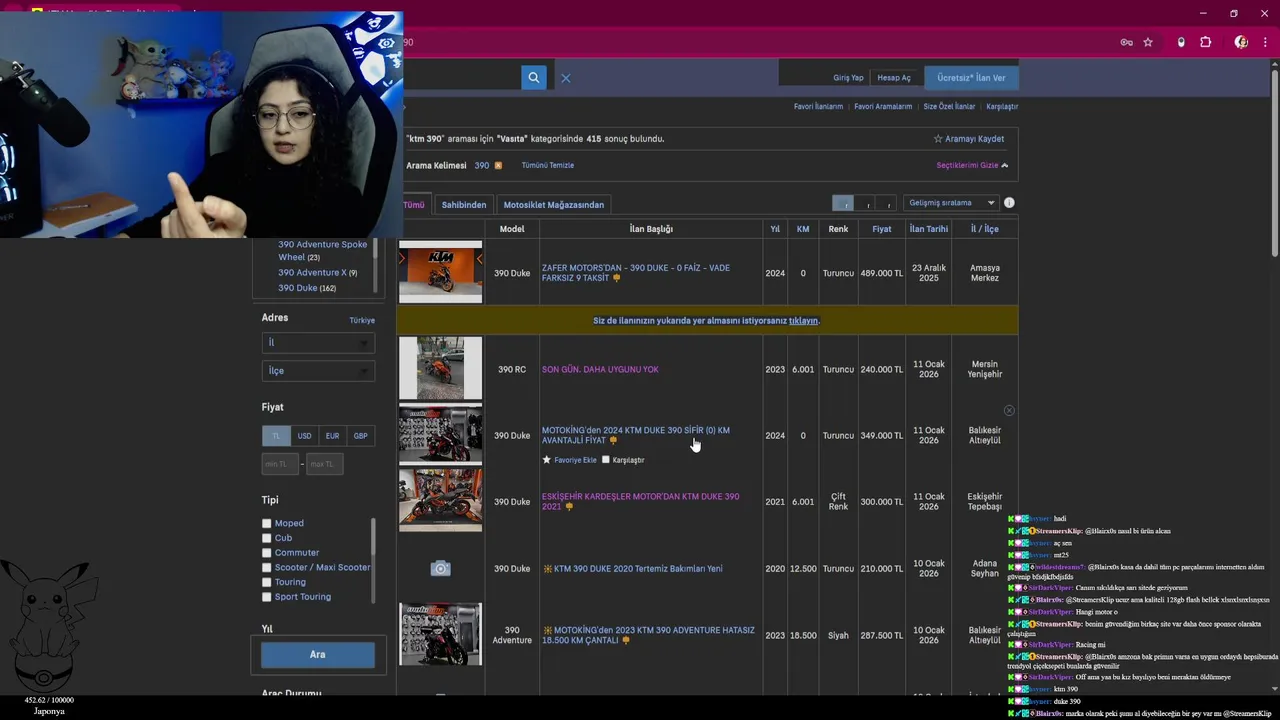Image resolution: width=1280 pixels, height=720 pixels.
Task: Select the first list view mode icon
Action: (843, 203)
